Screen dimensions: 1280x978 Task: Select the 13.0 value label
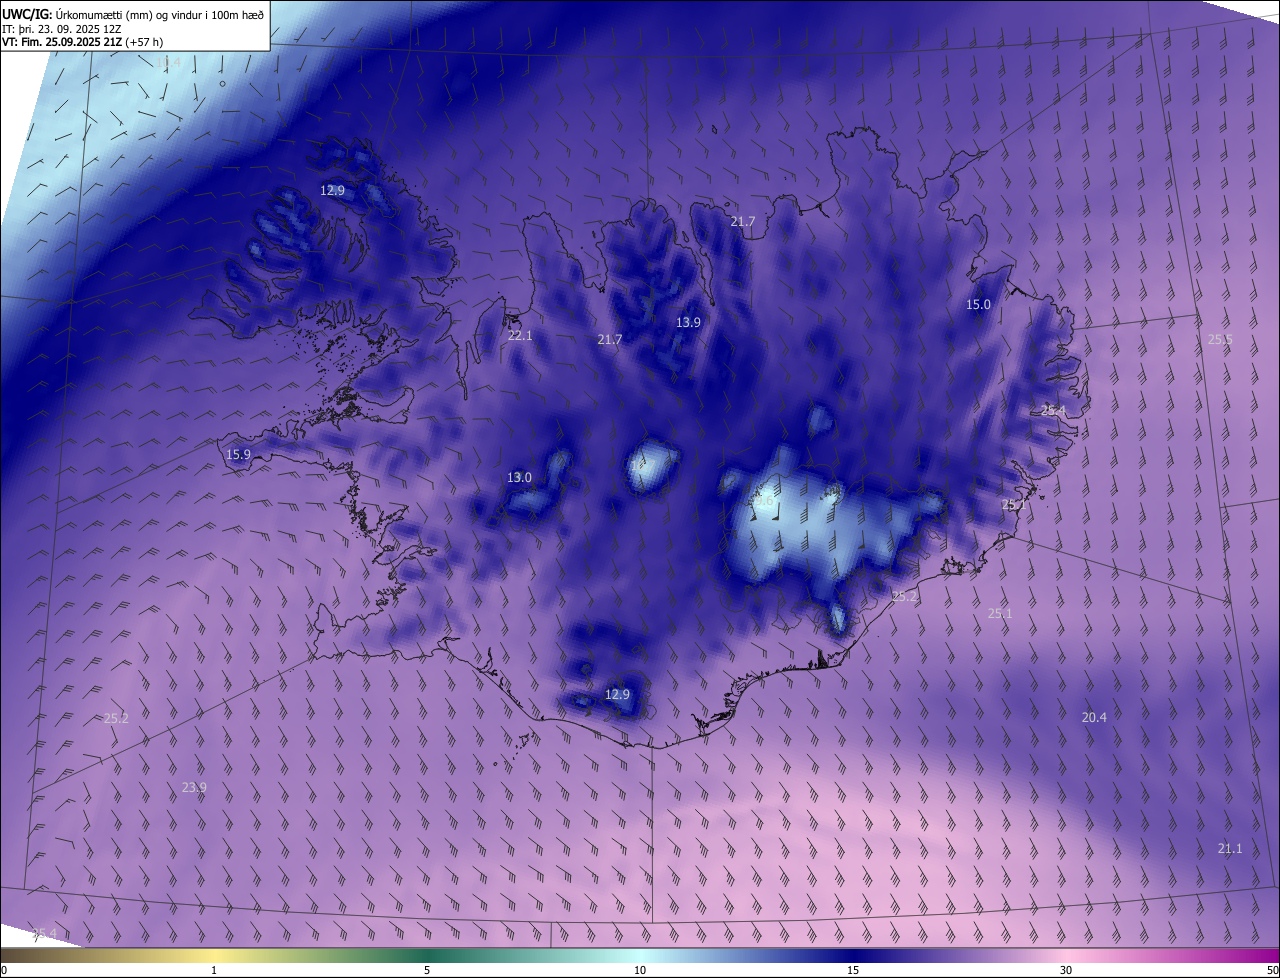[519, 477]
